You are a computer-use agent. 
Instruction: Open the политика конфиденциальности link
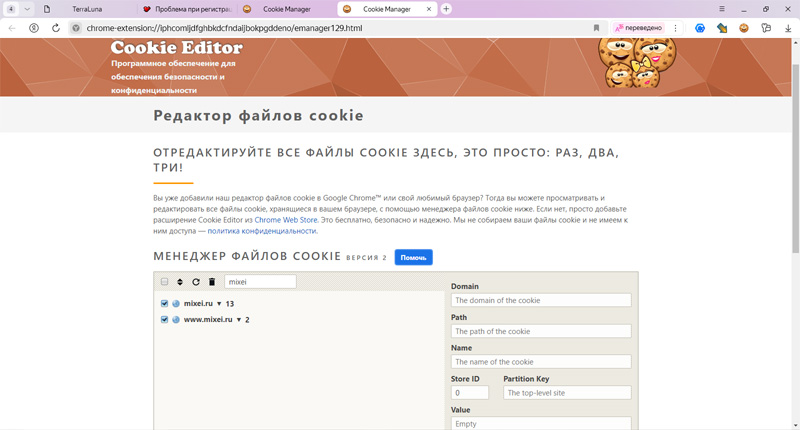coord(262,231)
